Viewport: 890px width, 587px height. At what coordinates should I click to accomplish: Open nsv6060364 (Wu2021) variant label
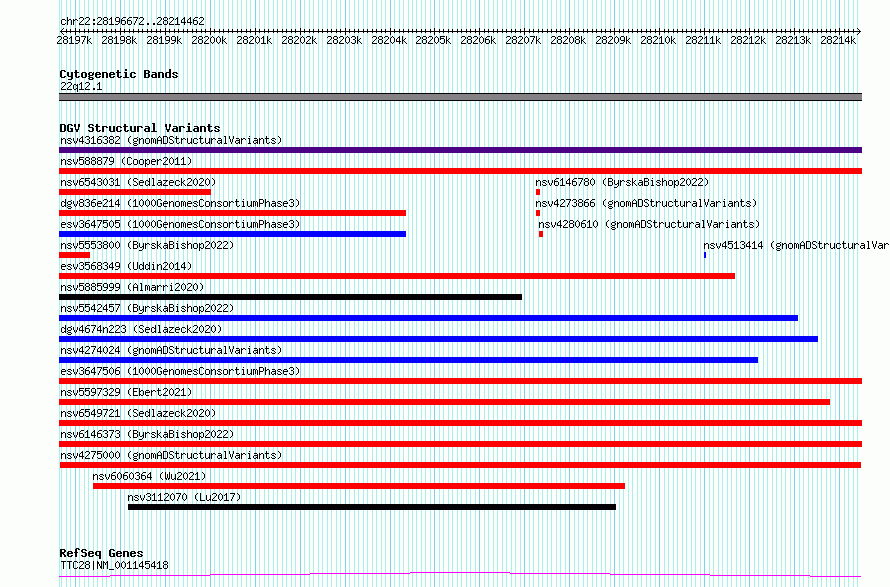(x=149, y=476)
